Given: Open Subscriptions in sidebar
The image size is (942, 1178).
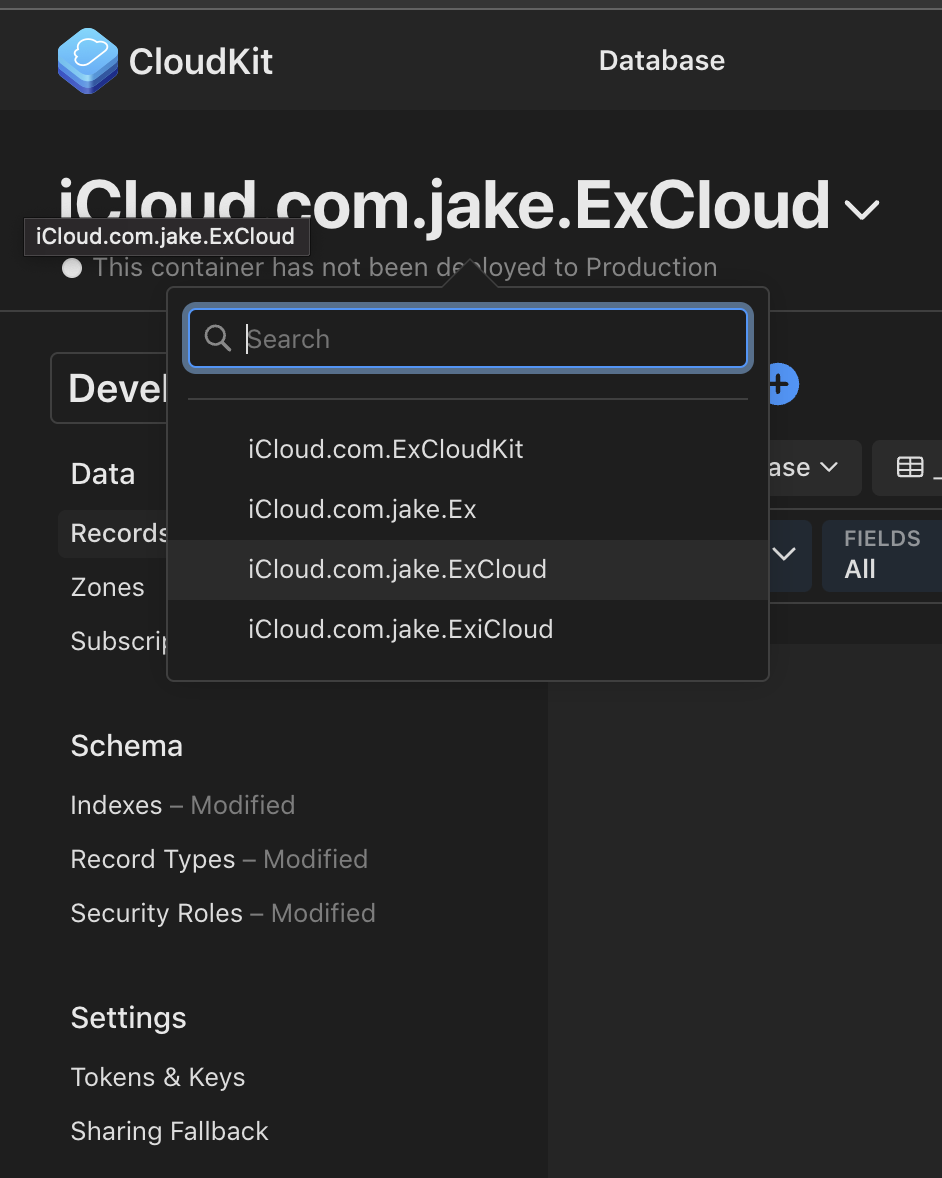Looking at the screenshot, I should [119, 642].
